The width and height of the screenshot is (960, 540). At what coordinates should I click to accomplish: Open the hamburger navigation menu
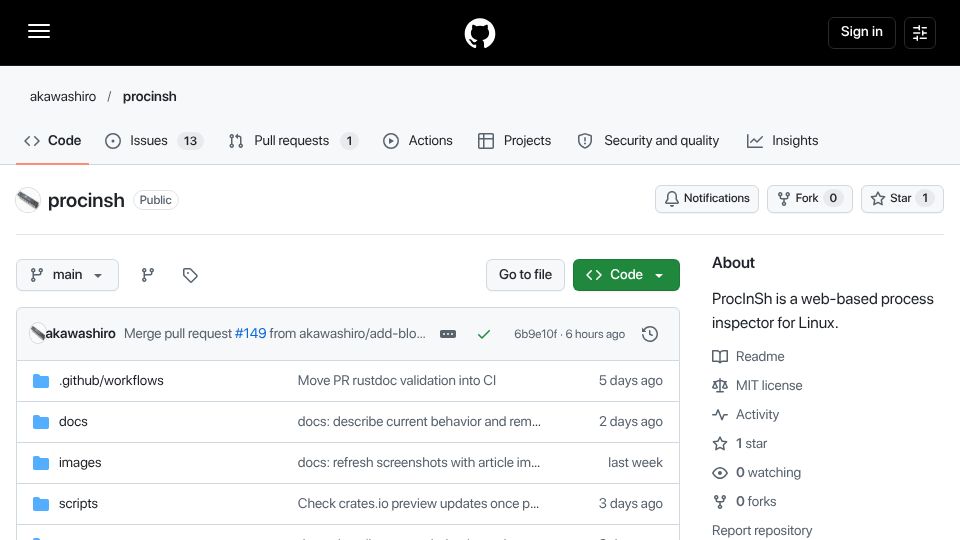[39, 32]
